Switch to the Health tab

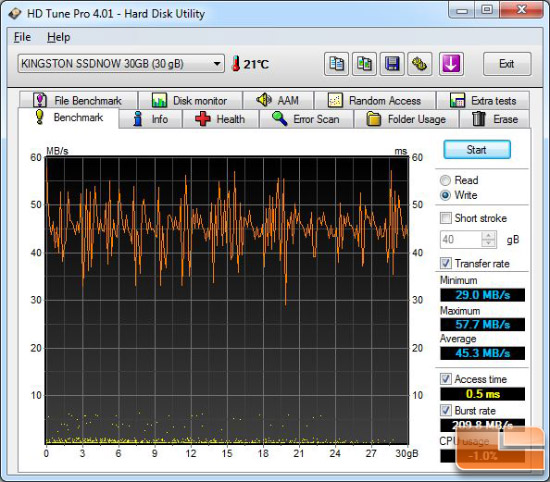(220, 119)
